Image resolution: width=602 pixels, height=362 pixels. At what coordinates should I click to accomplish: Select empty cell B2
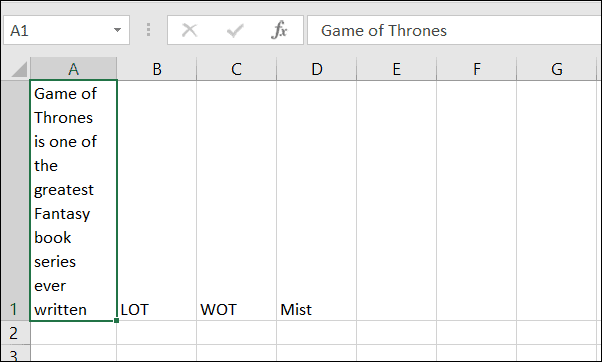tap(157, 333)
